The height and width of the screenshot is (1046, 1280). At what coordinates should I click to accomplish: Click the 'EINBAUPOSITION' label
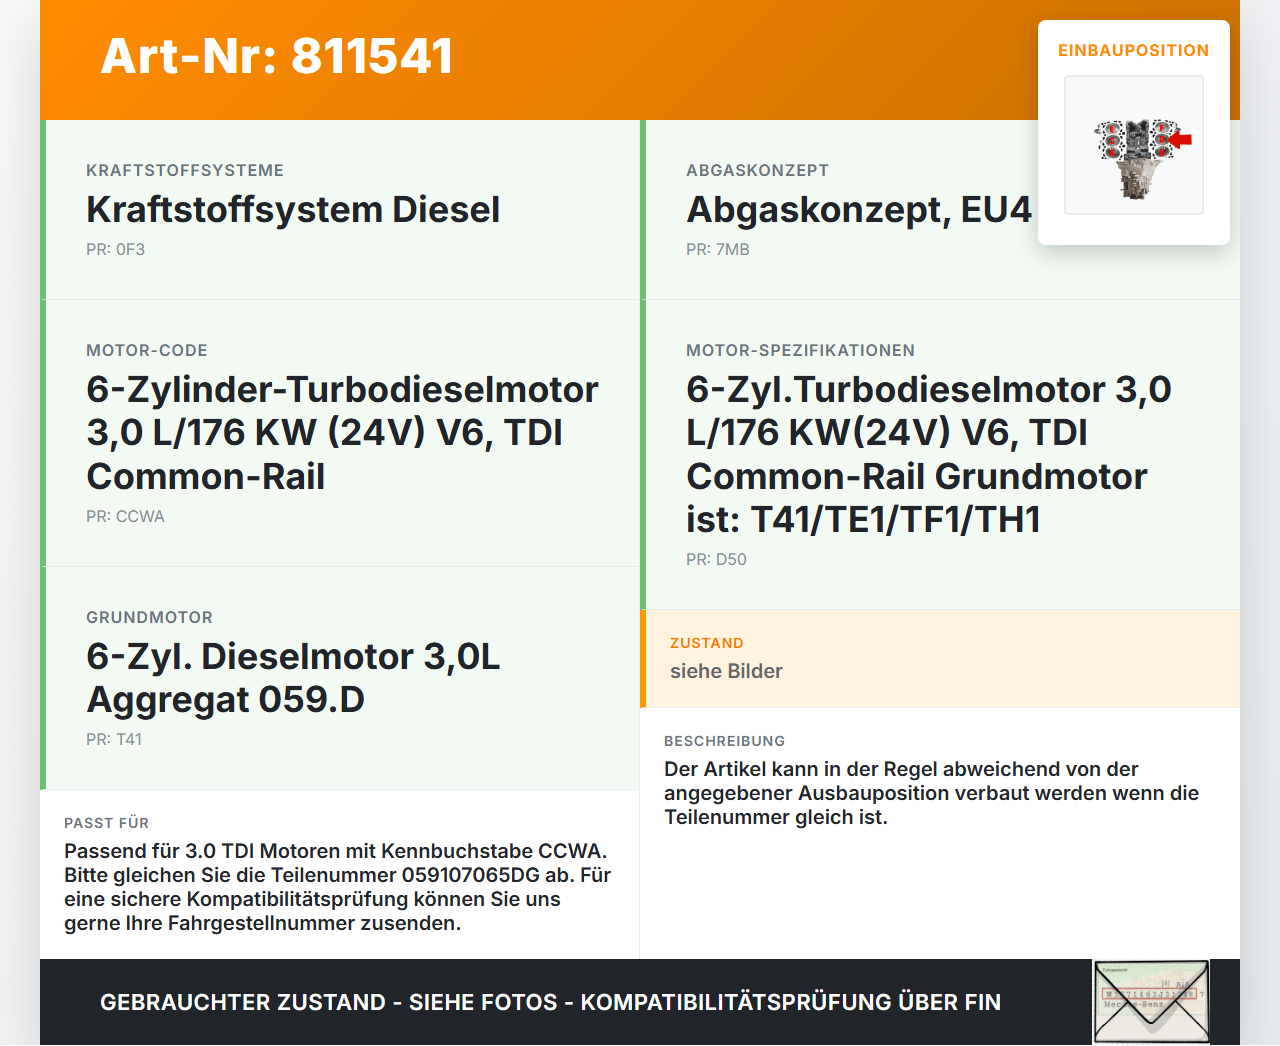(x=1134, y=50)
